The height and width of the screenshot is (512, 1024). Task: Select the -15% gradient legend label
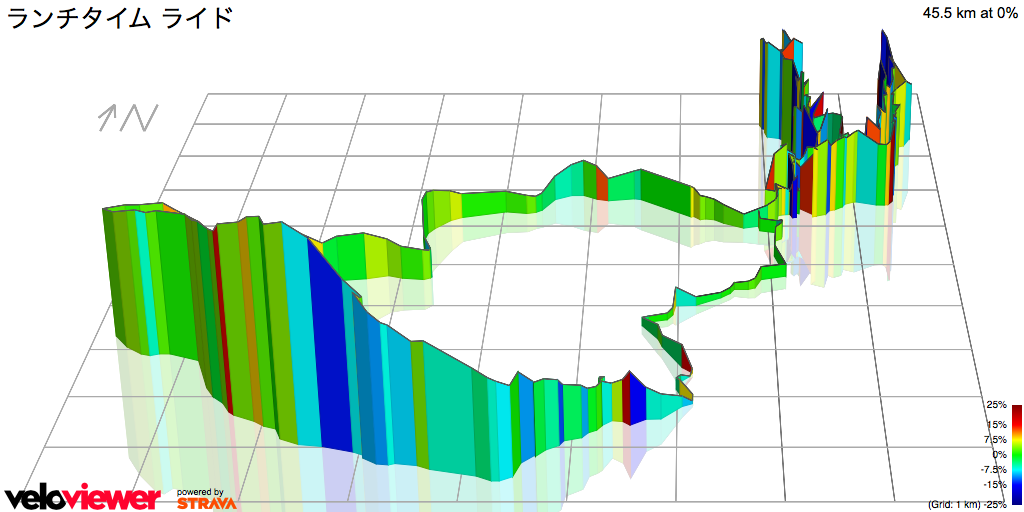point(995,484)
